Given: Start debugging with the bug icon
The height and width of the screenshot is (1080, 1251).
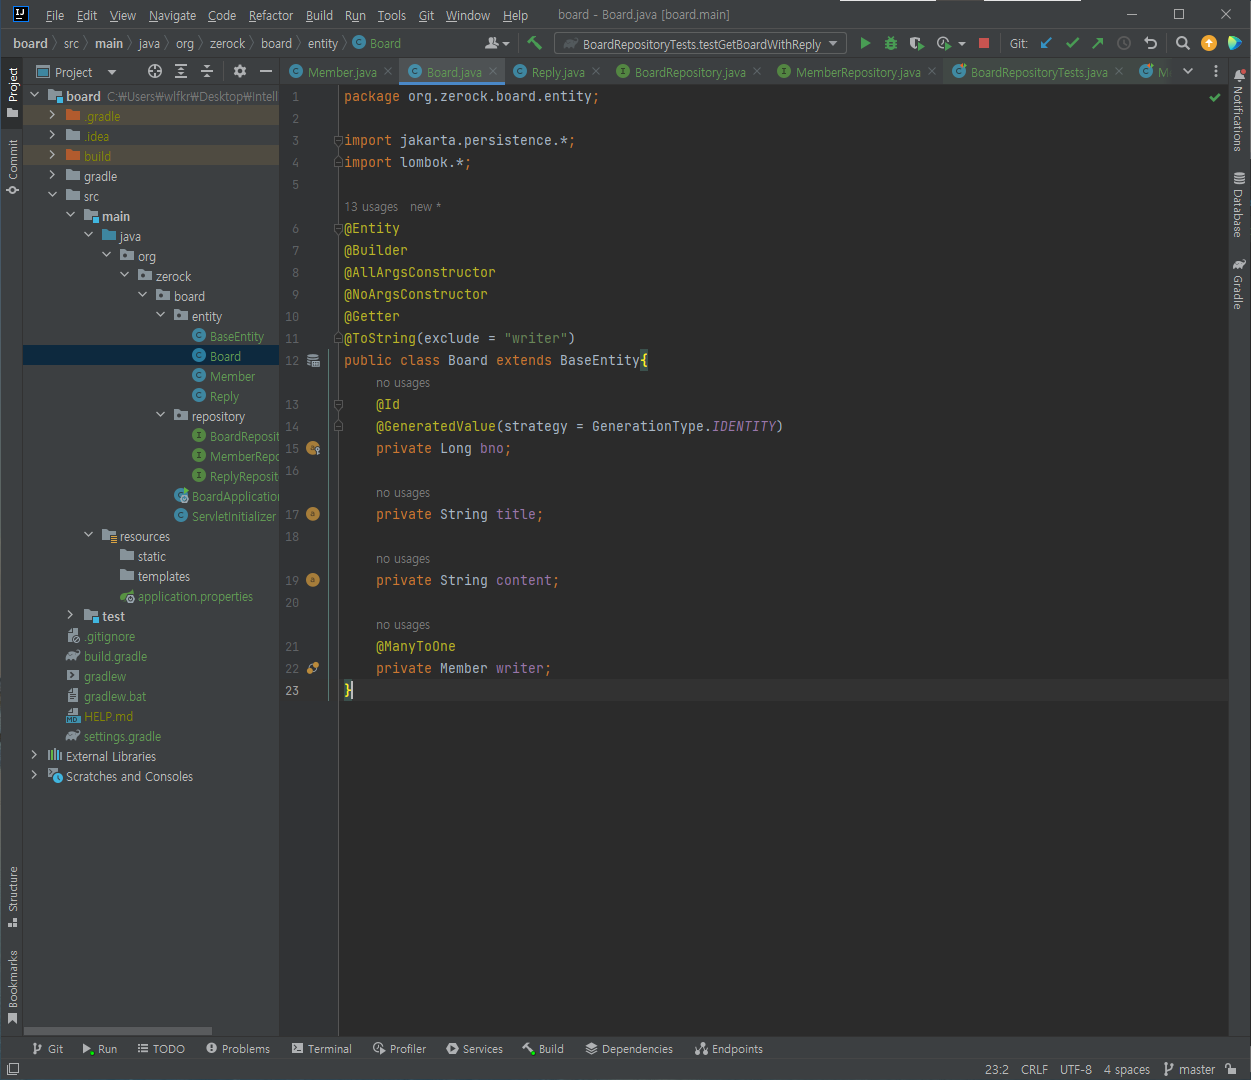Looking at the screenshot, I should 891,43.
